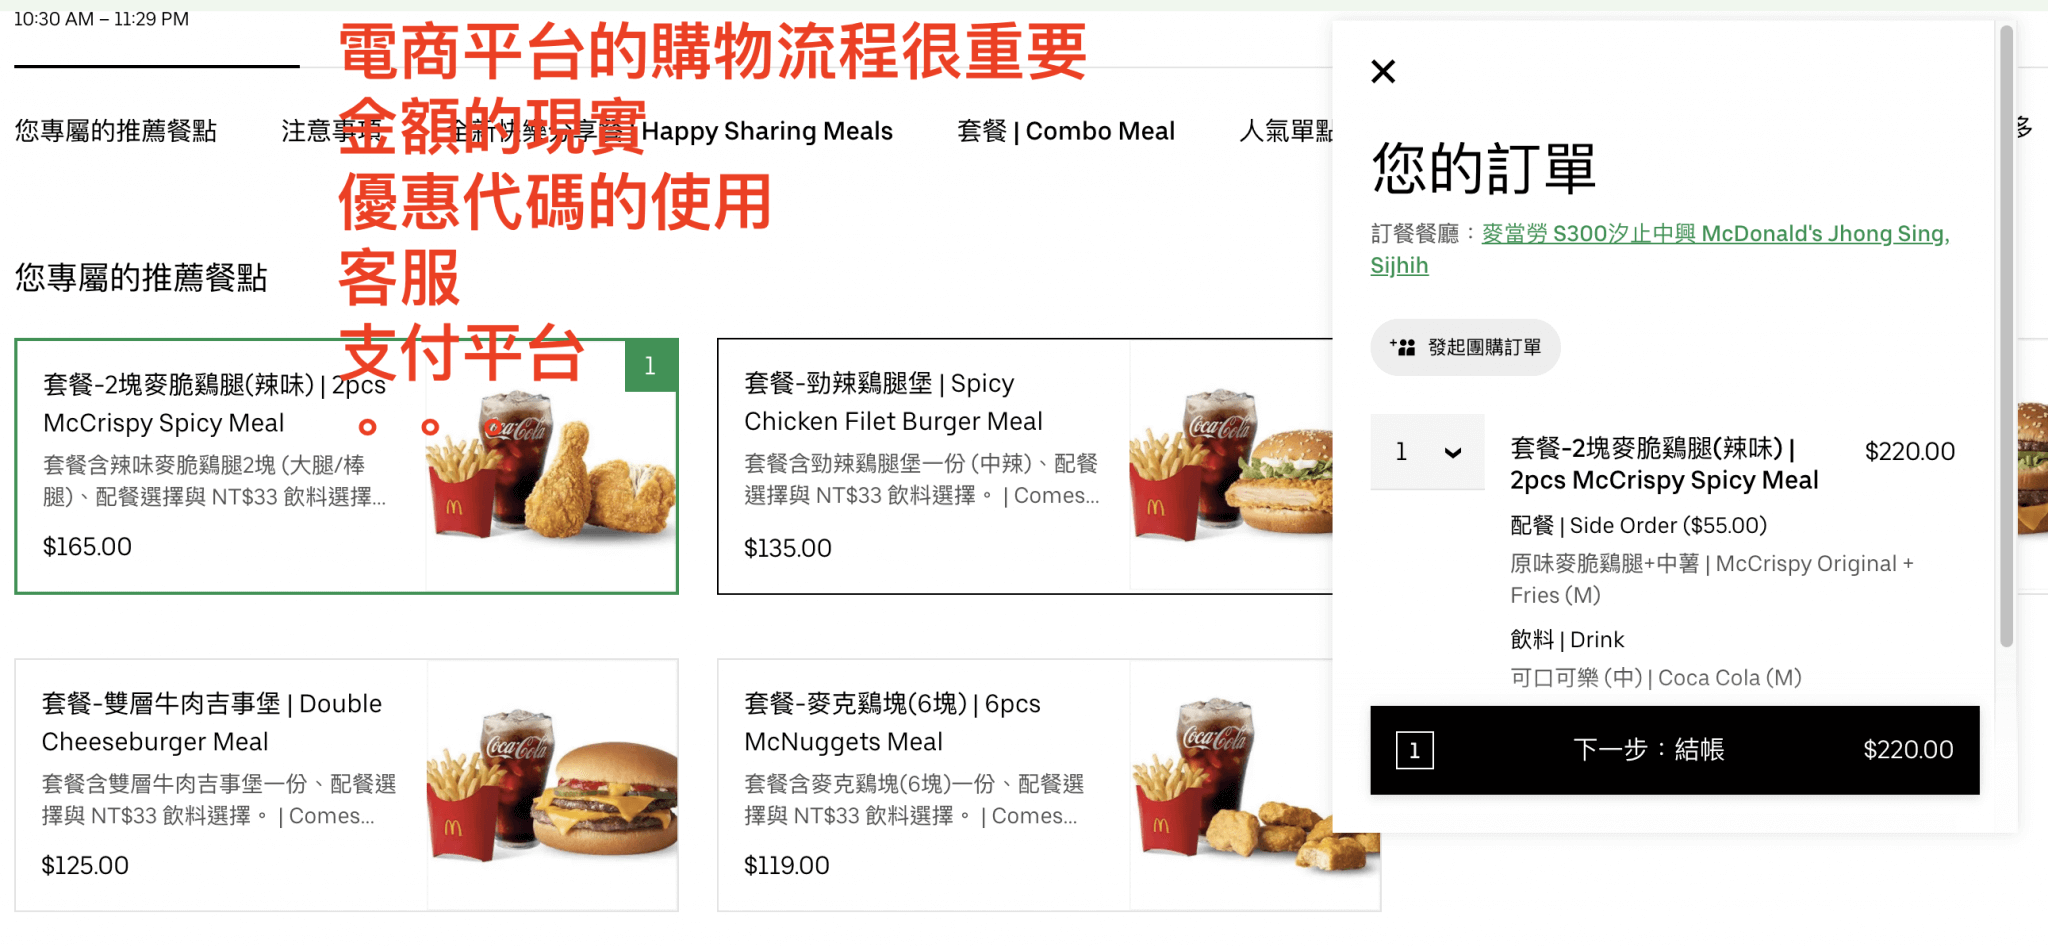This screenshot has height=947, width=2048.
Task: Select the Double Cheeseburger Meal card
Action: point(346,785)
